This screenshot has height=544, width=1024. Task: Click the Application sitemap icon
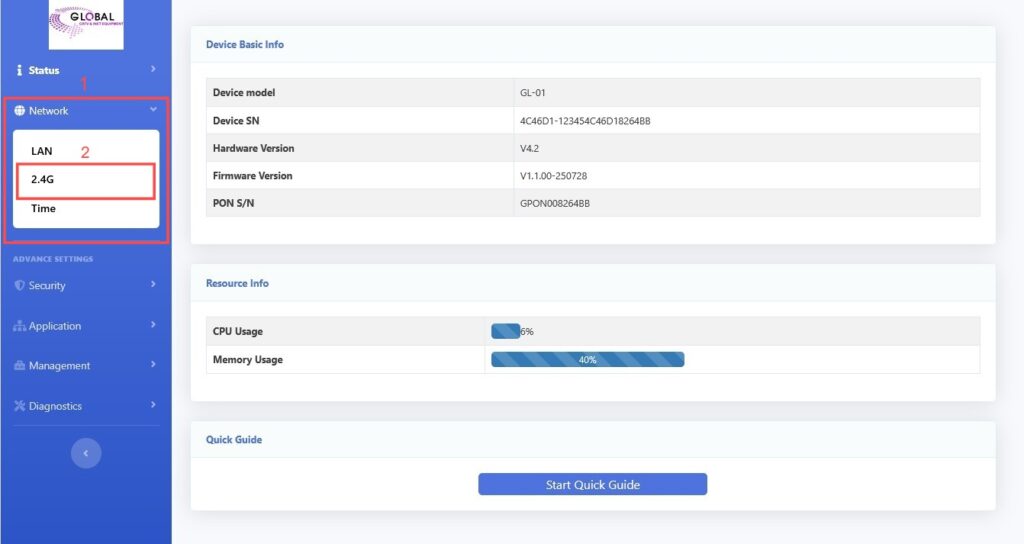click(x=20, y=326)
